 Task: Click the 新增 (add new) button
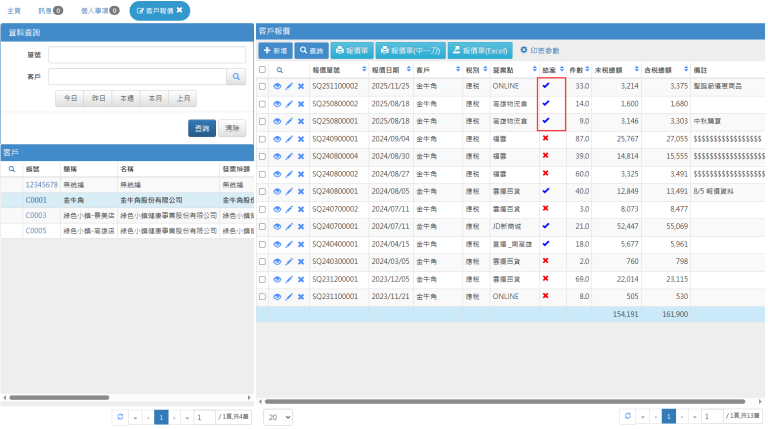275,49
